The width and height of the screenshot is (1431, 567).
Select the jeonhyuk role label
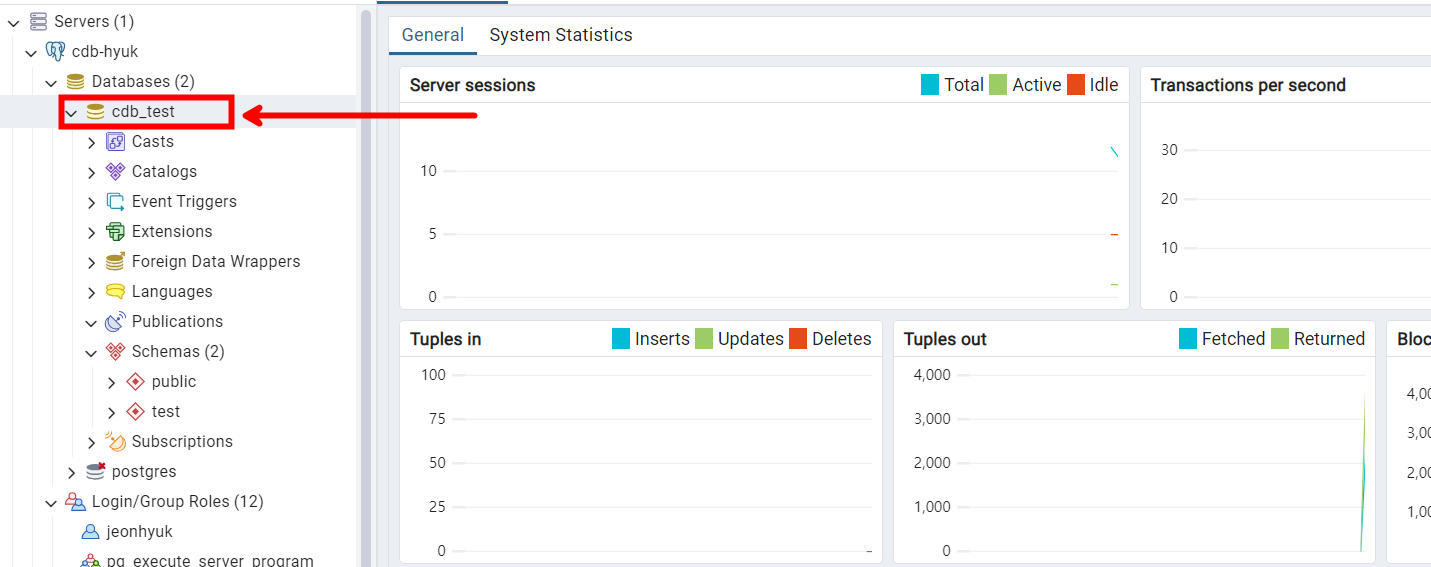tap(140, 532)
